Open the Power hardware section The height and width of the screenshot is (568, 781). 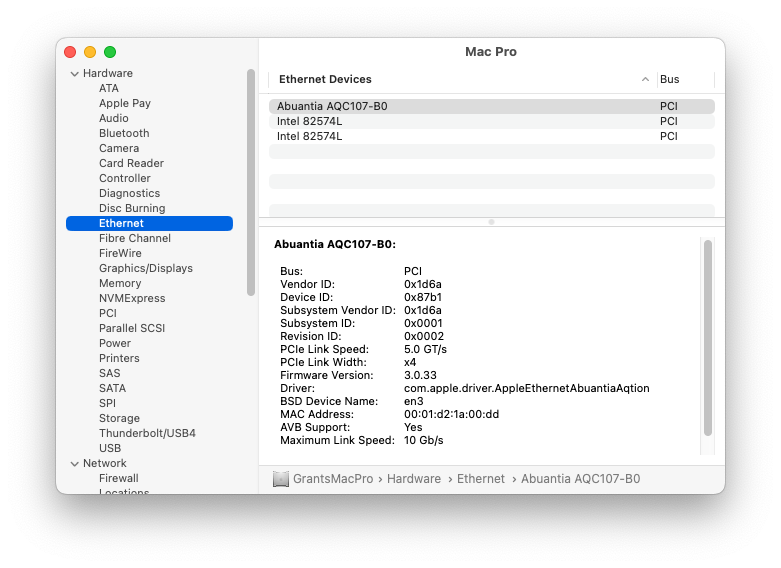115,343
